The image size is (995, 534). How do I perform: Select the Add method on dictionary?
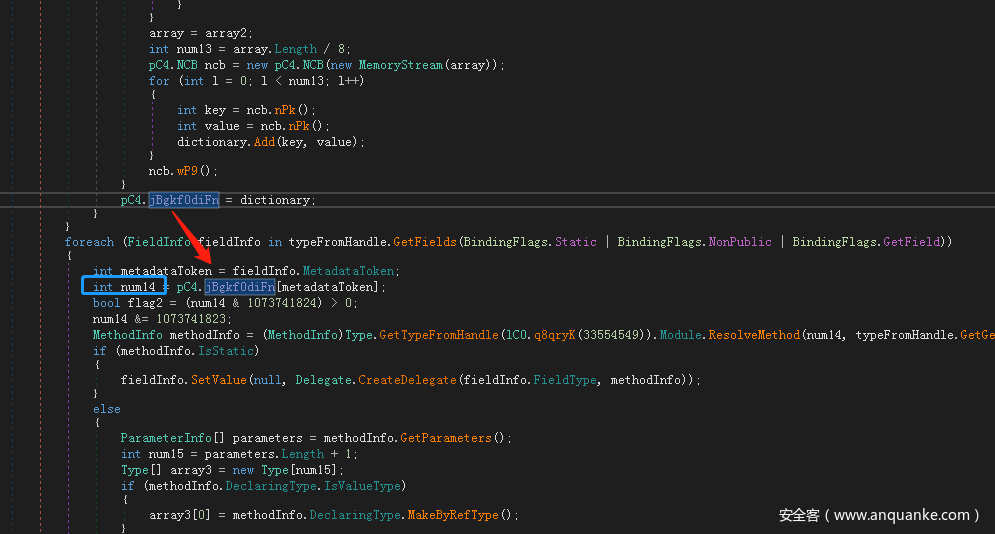click(x=266, y=141)
